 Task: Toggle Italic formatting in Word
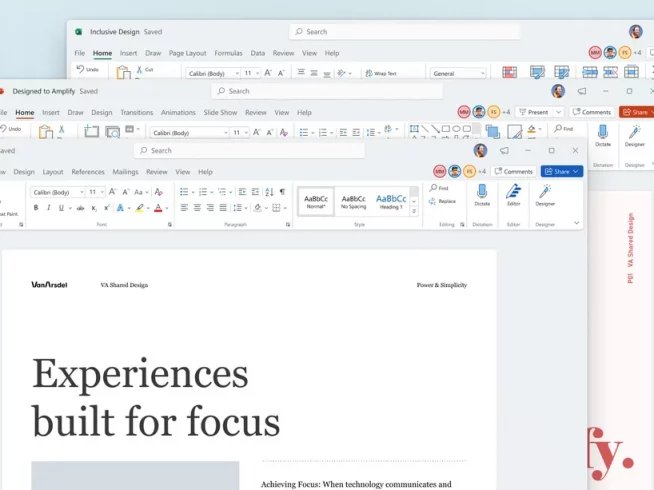pos(49,208)
